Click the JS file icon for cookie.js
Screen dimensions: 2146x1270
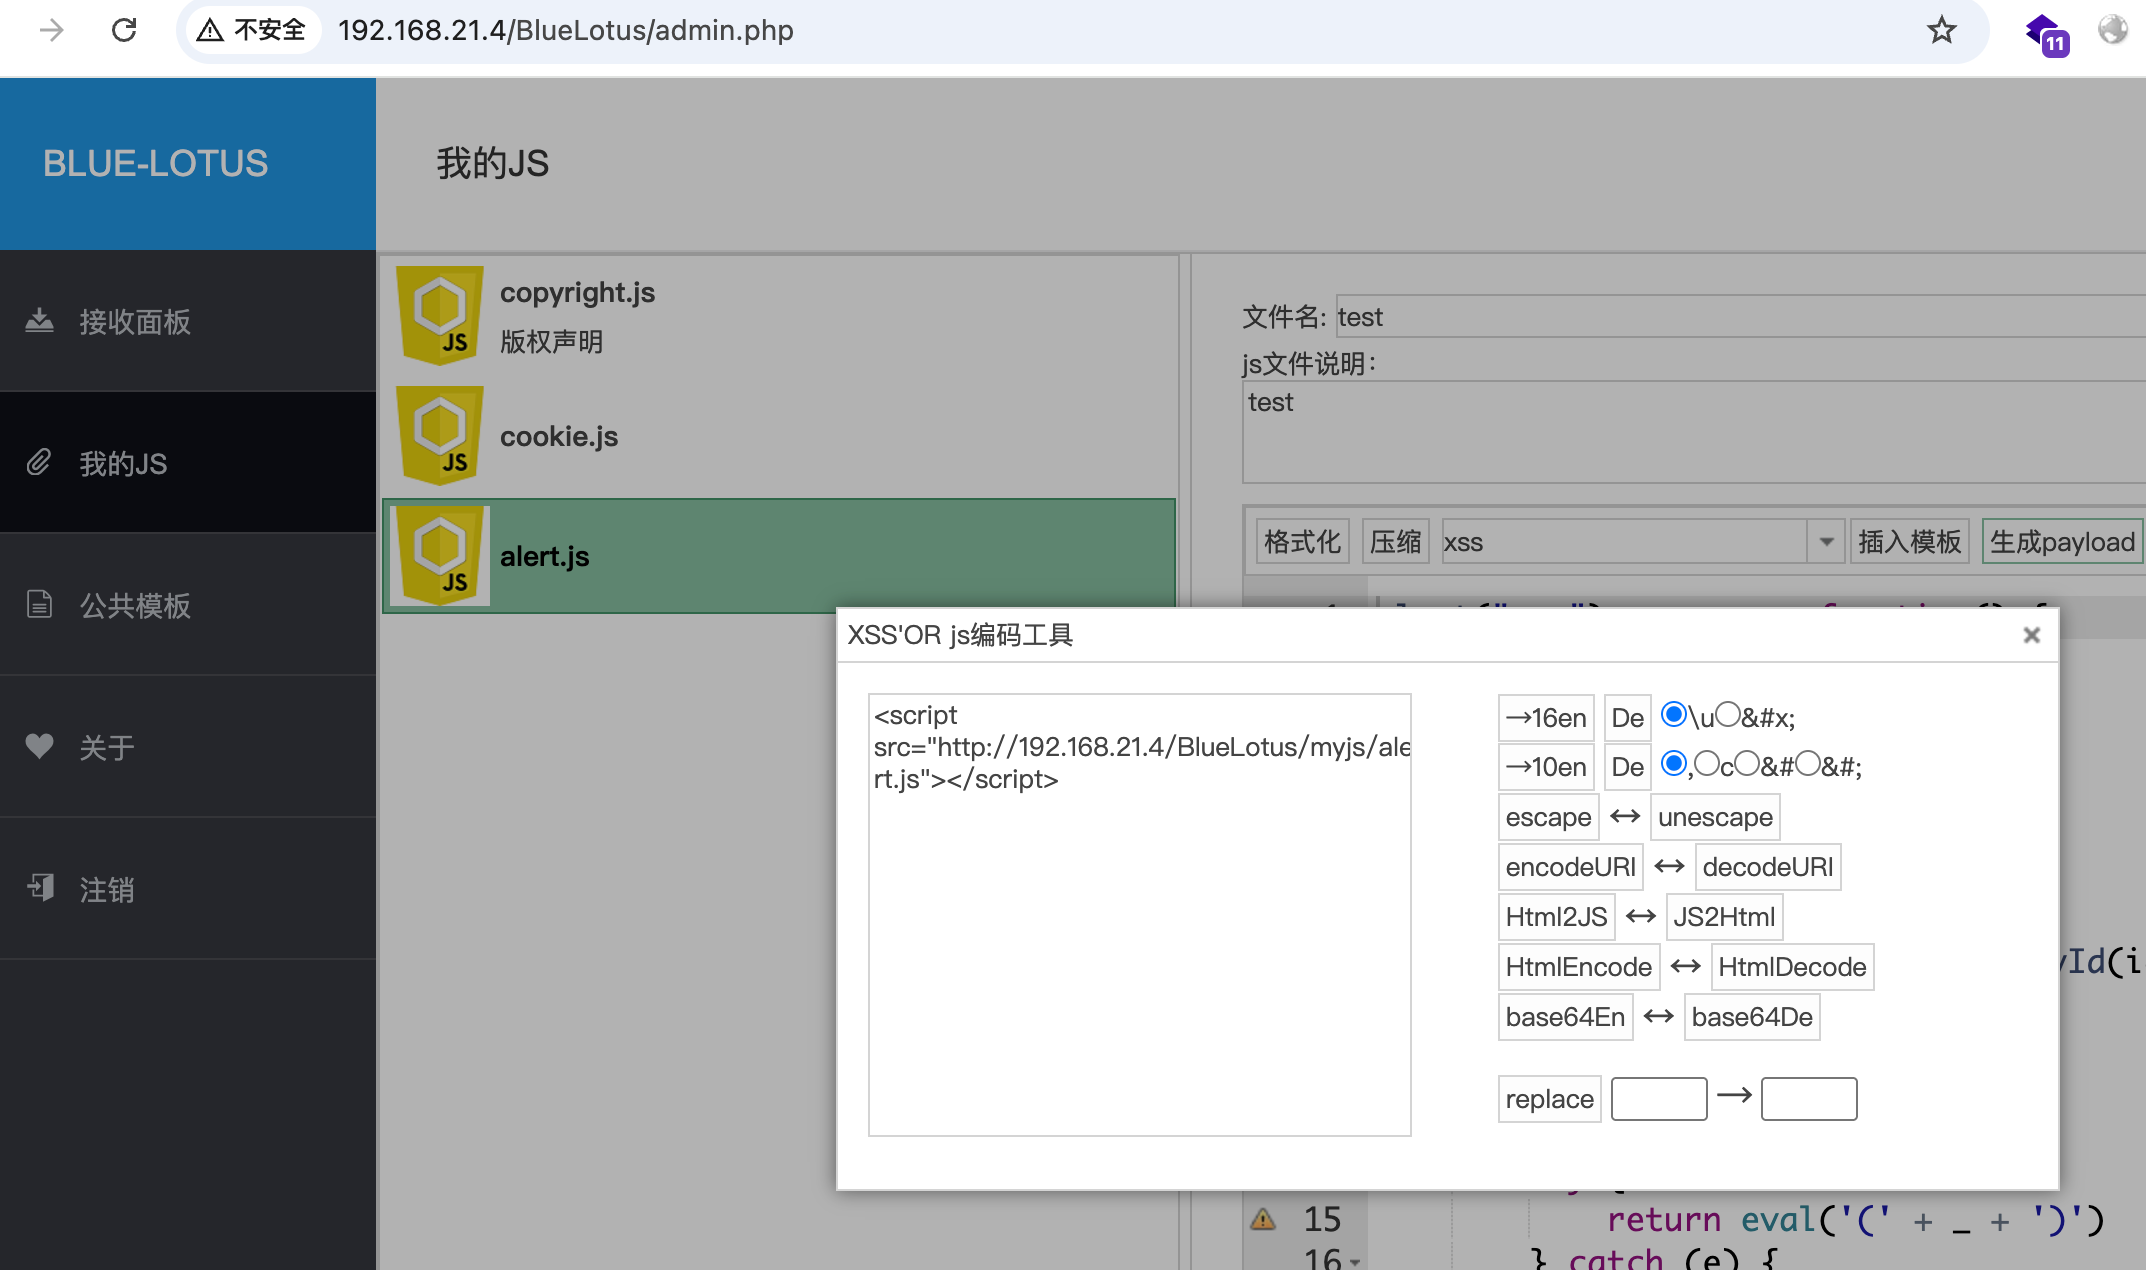[x=440, y=435]
